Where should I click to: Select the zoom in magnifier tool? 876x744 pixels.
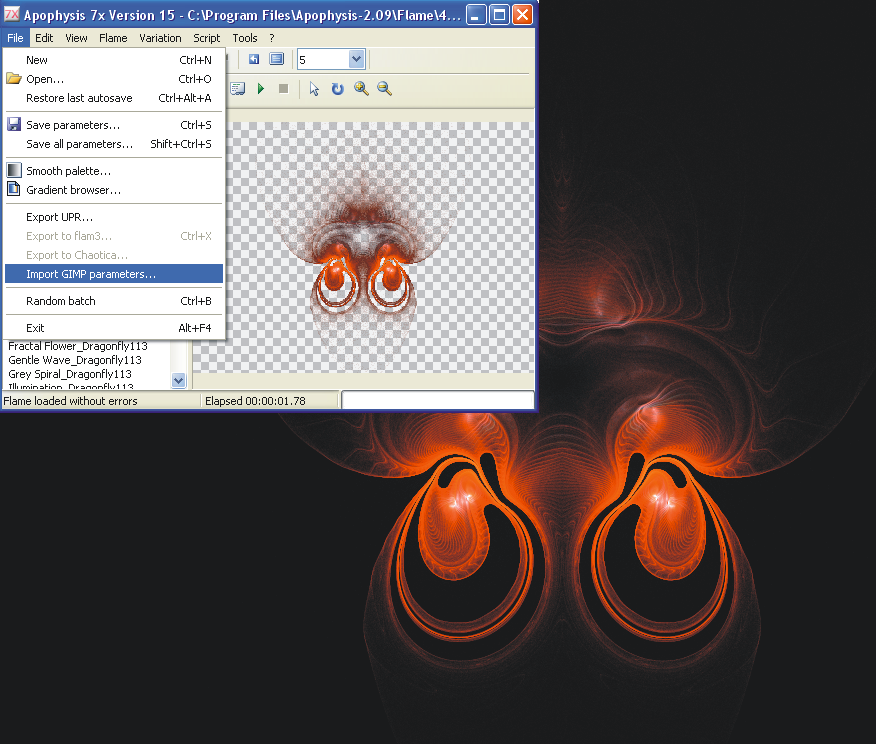361,89
